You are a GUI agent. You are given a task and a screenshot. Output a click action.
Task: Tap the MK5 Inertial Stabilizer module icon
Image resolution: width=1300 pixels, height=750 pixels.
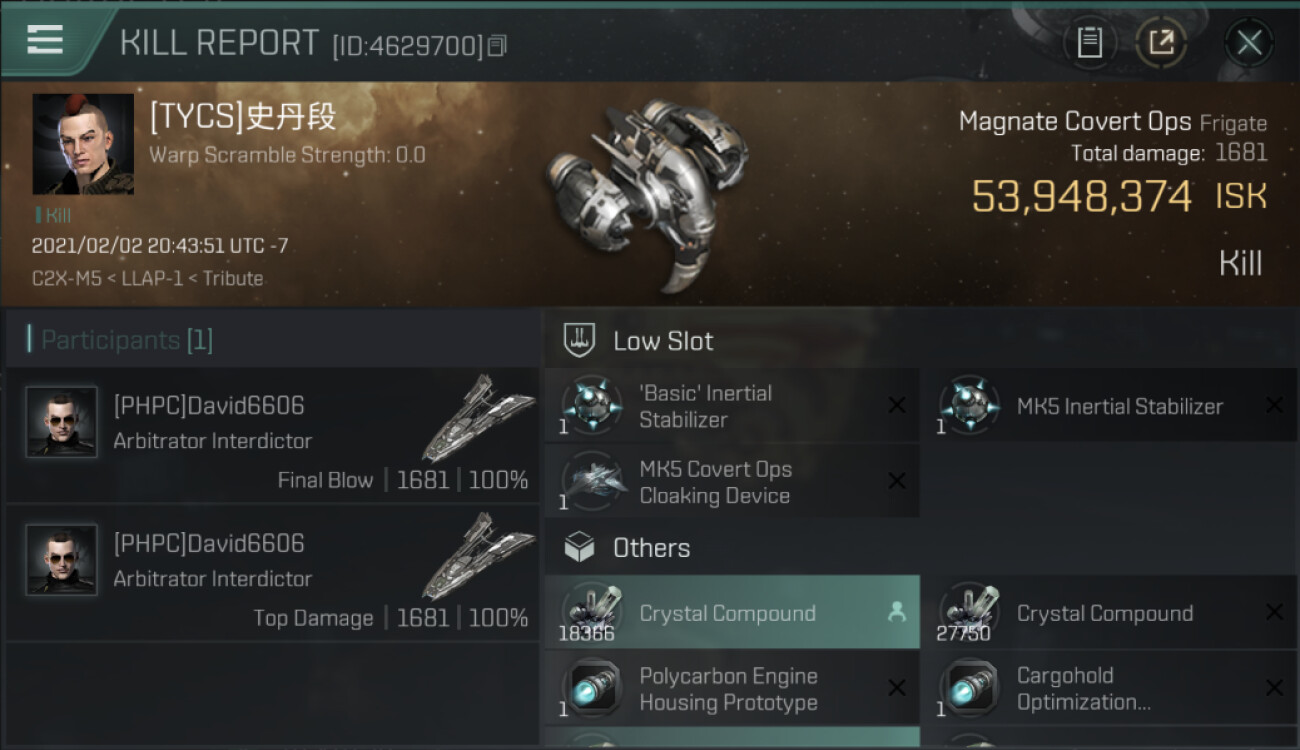(969, 405)
